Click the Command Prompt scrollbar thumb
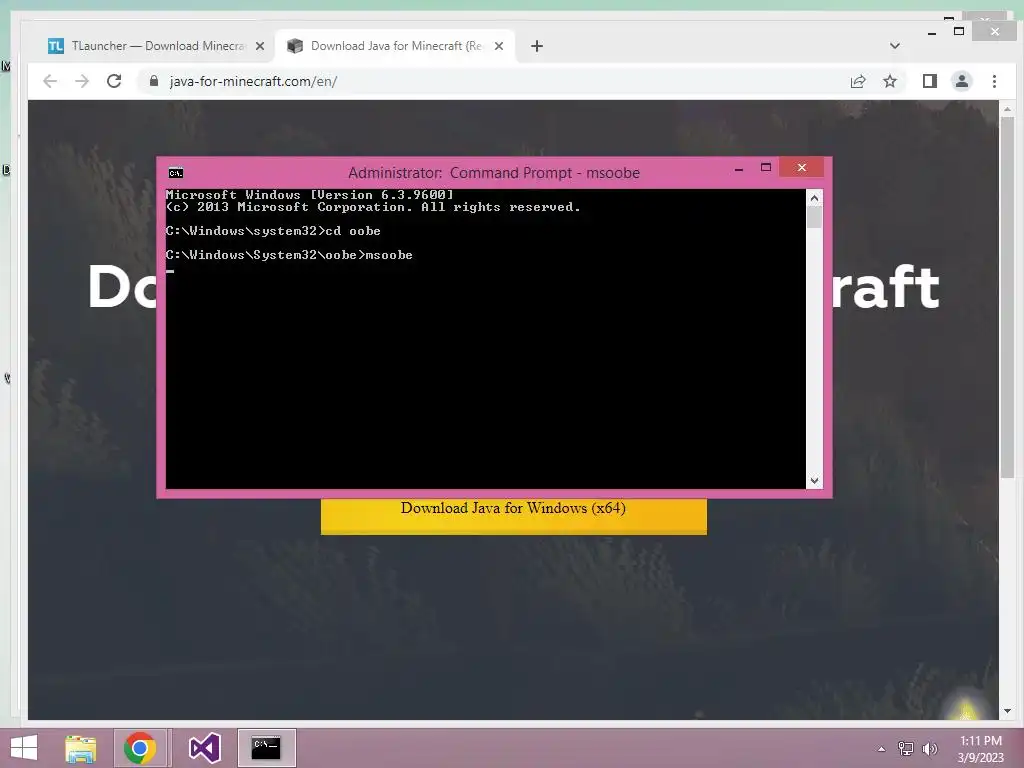The image size is (1024, 768). (814, 217)
